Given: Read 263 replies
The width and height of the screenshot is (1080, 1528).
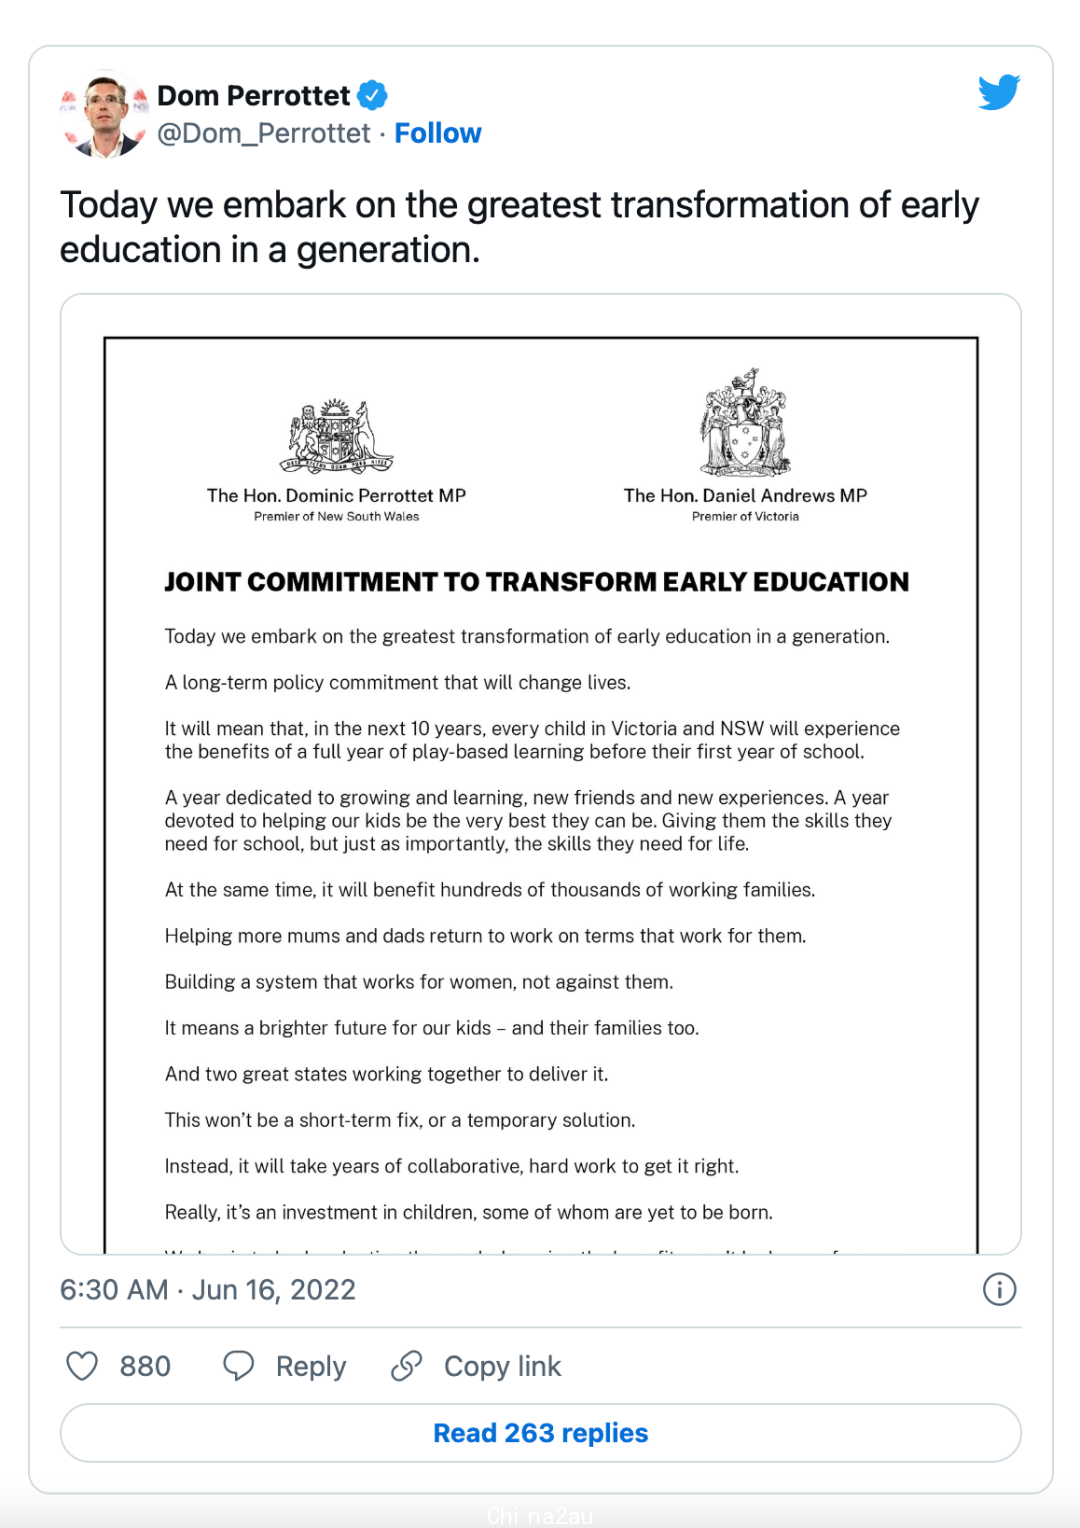Looking at the screenshot, I should (540, 1433).
